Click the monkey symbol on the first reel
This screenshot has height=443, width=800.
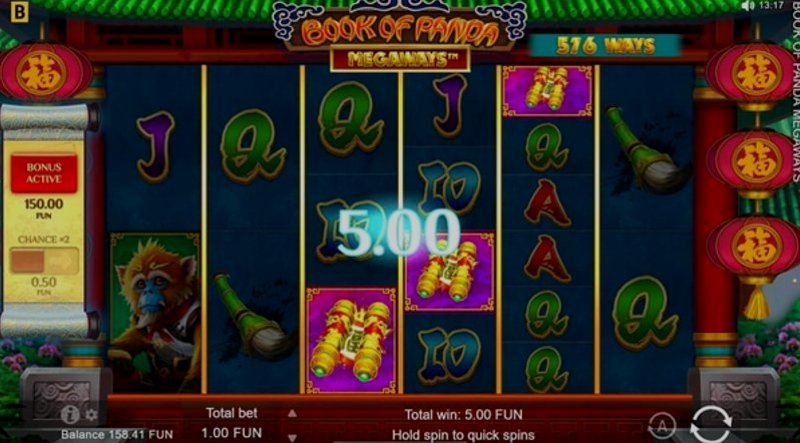pyautogui.click(x=155, y=312)
